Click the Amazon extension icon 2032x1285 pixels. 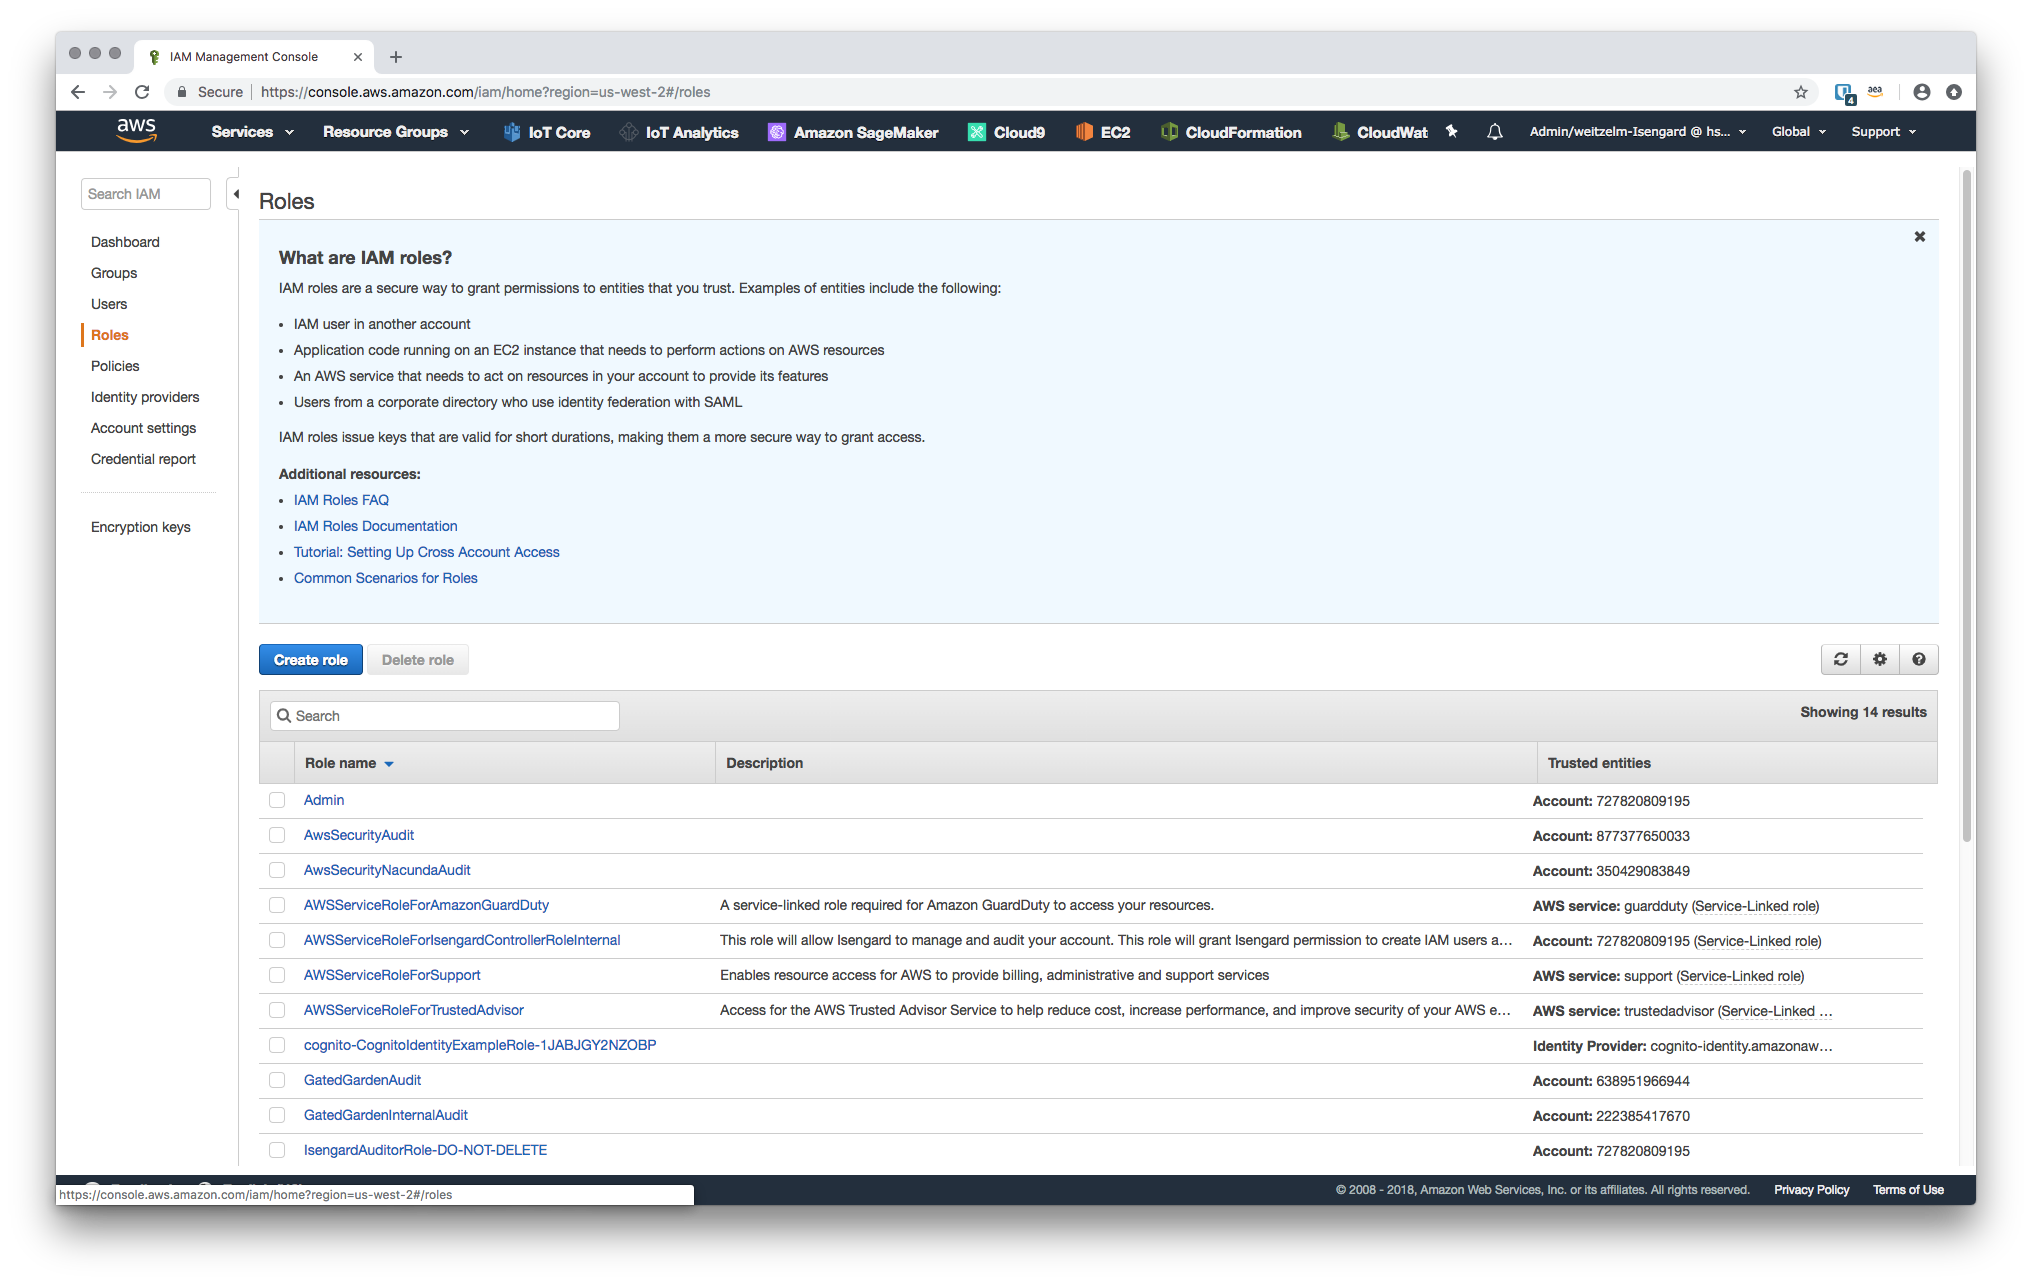(x=1875, y=92)
